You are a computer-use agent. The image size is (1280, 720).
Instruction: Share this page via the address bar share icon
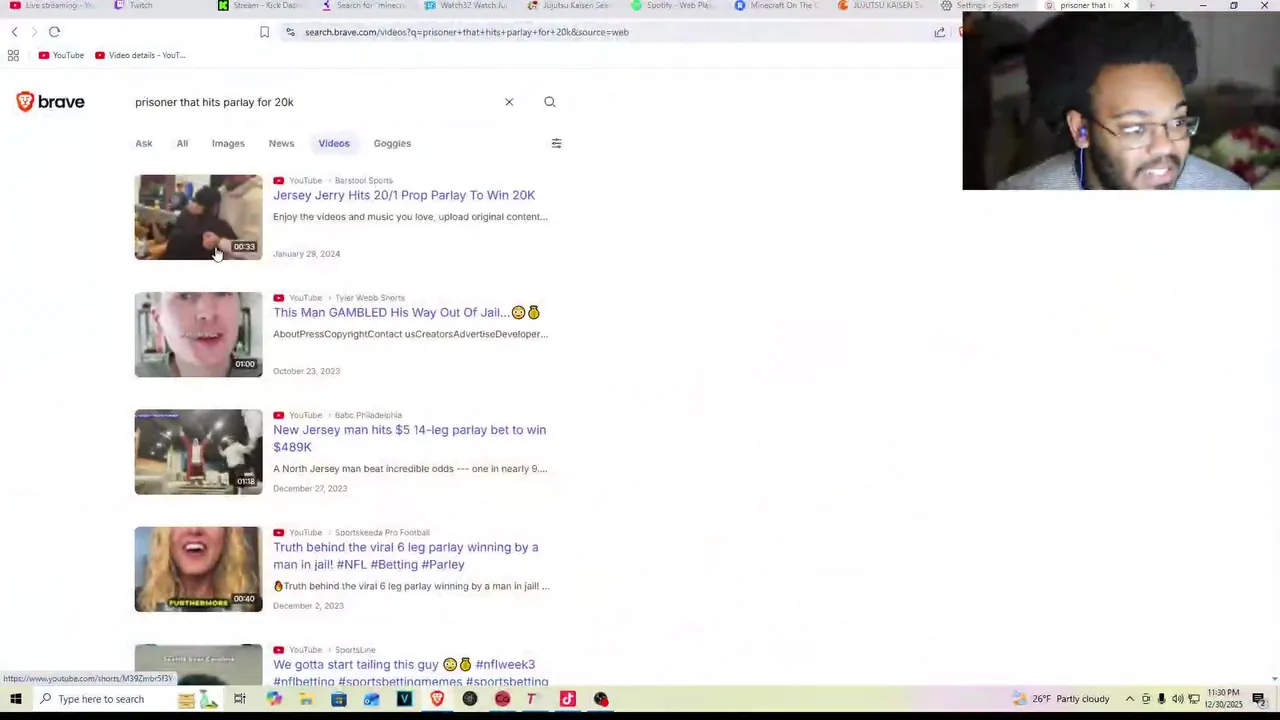(940, 32)
